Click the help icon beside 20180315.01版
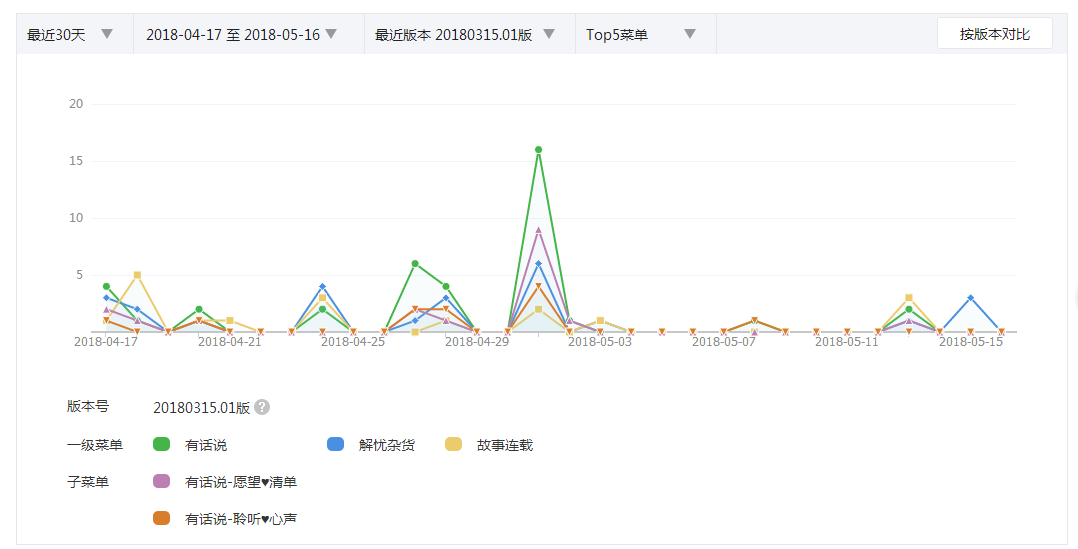 tap(262, 407)
